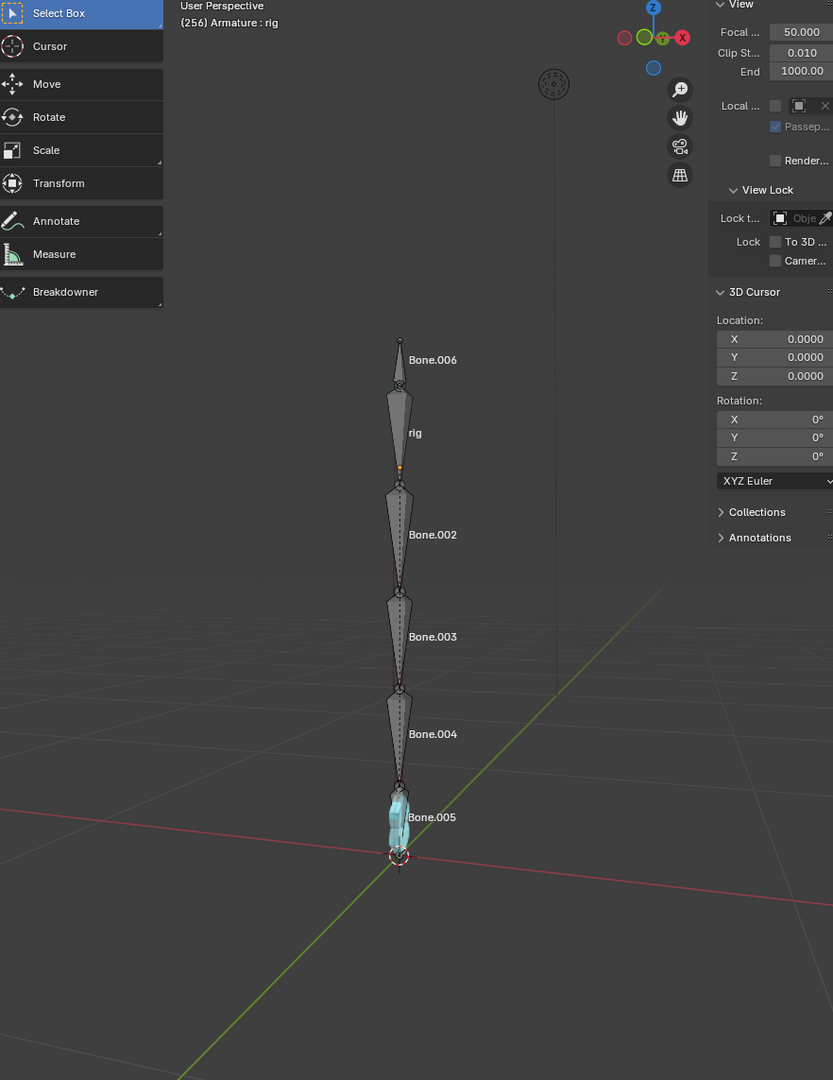Screen dimensions: 833x1080
Task: Click the Clip Start field 0.010
Action: [801, 53]
